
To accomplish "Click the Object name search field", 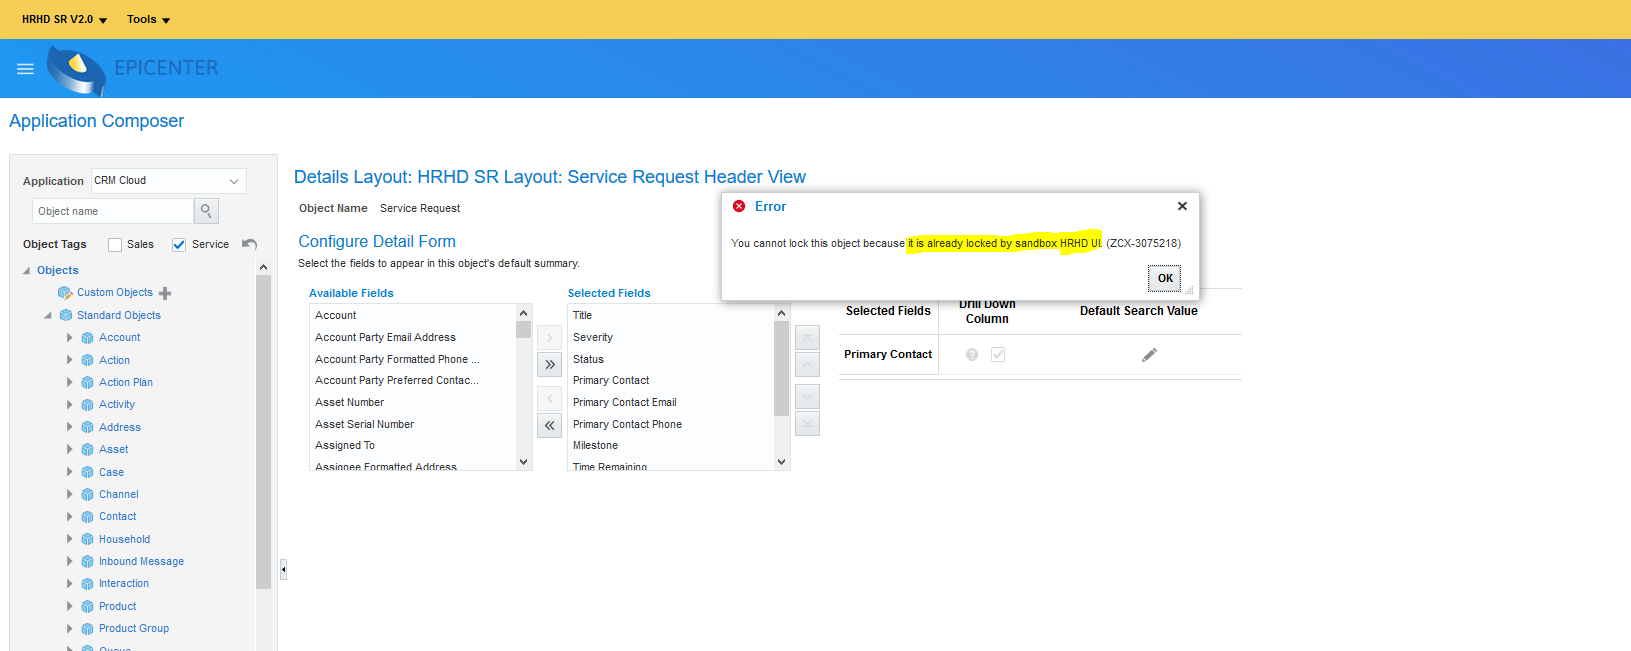I will 112,211.
